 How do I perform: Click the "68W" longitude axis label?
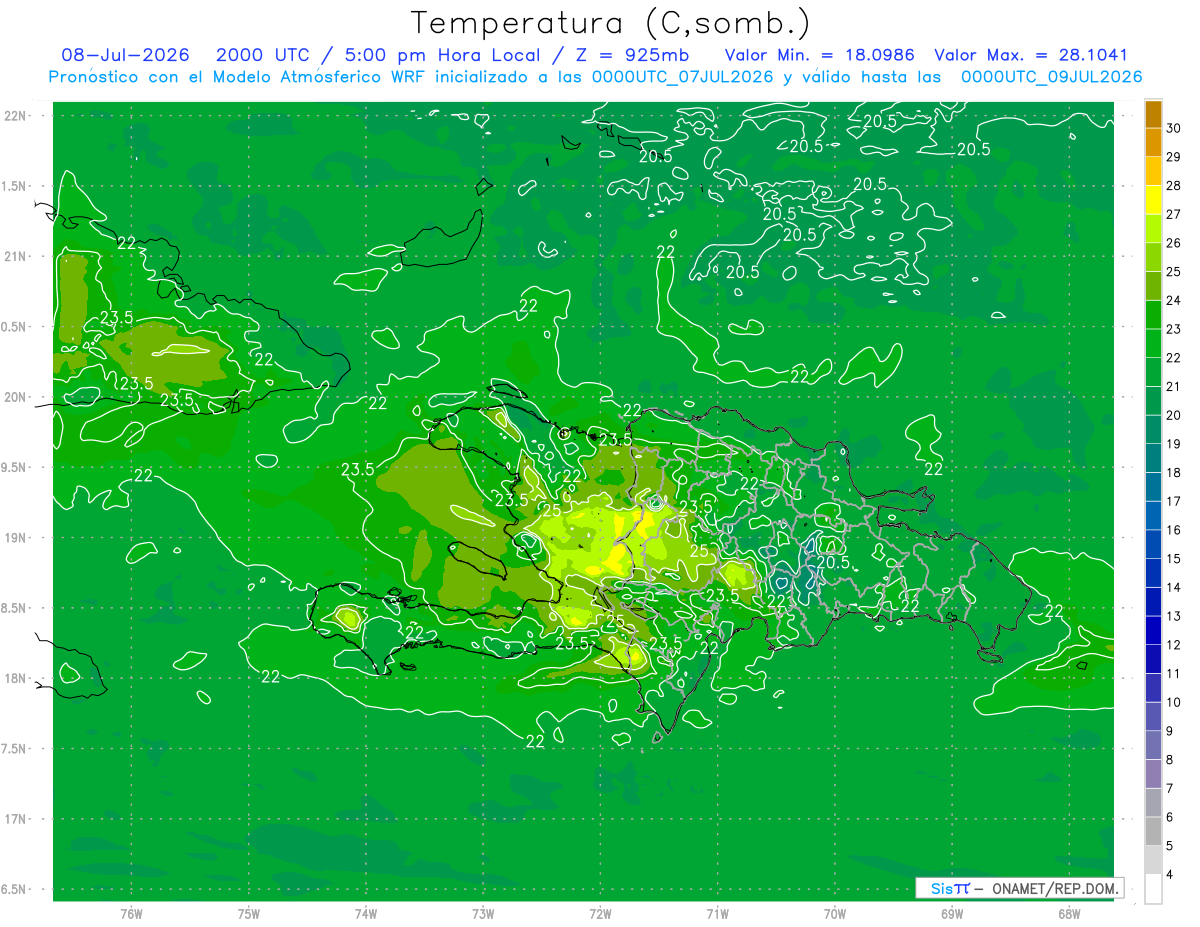coord(1068,914)
